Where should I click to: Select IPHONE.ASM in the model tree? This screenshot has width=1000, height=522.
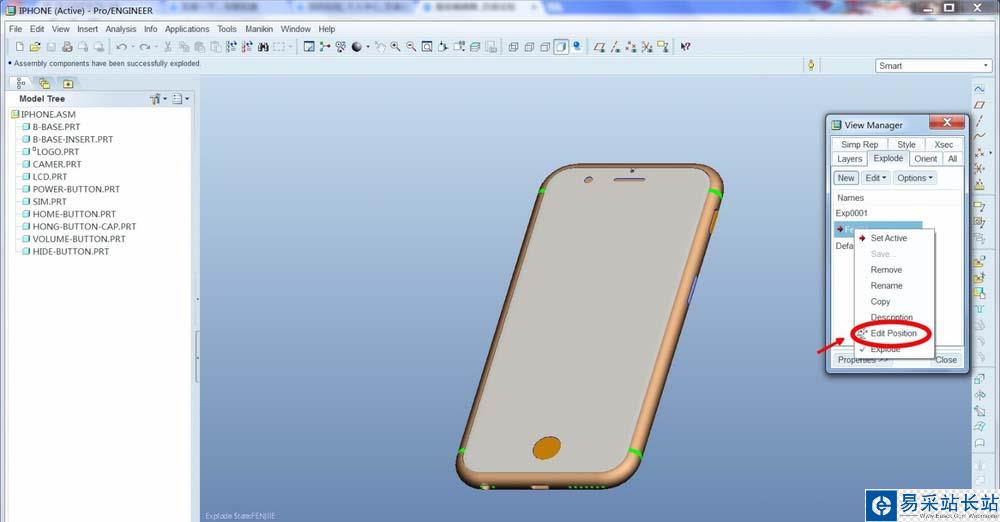pyautogui.click(x=43, y=114)
